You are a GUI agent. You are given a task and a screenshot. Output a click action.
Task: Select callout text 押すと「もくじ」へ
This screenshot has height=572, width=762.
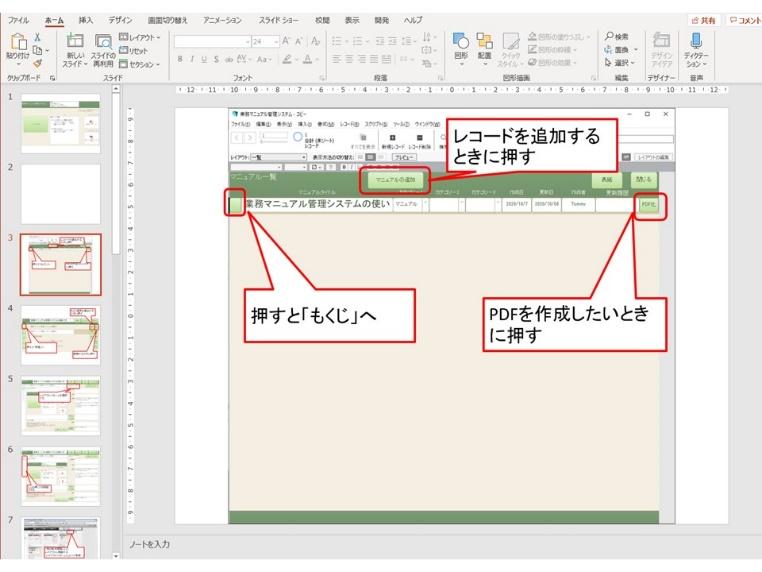pyautogui.click(x=313, y=316)
